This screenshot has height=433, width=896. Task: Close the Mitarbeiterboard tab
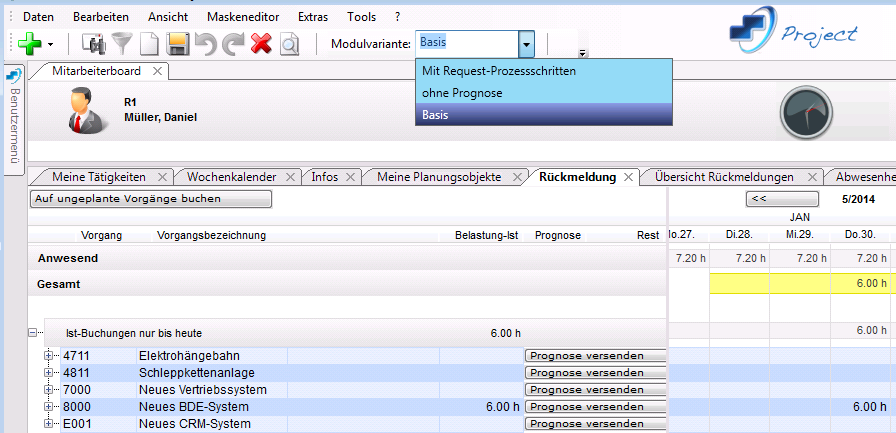[x=157, y=71]
